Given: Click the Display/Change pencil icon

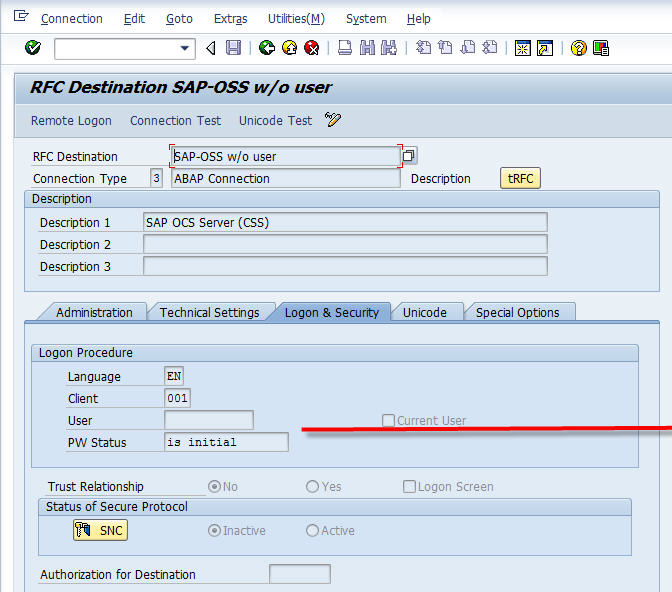Looking at the screenshot, I should (333, 120).
